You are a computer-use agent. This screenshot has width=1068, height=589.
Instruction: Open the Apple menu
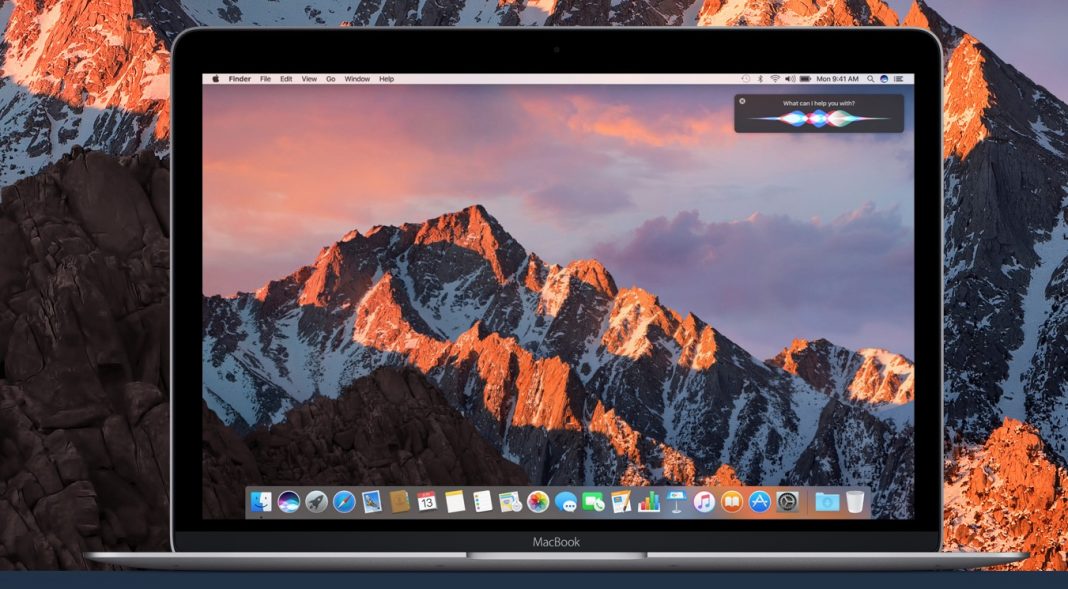point(215,79)
